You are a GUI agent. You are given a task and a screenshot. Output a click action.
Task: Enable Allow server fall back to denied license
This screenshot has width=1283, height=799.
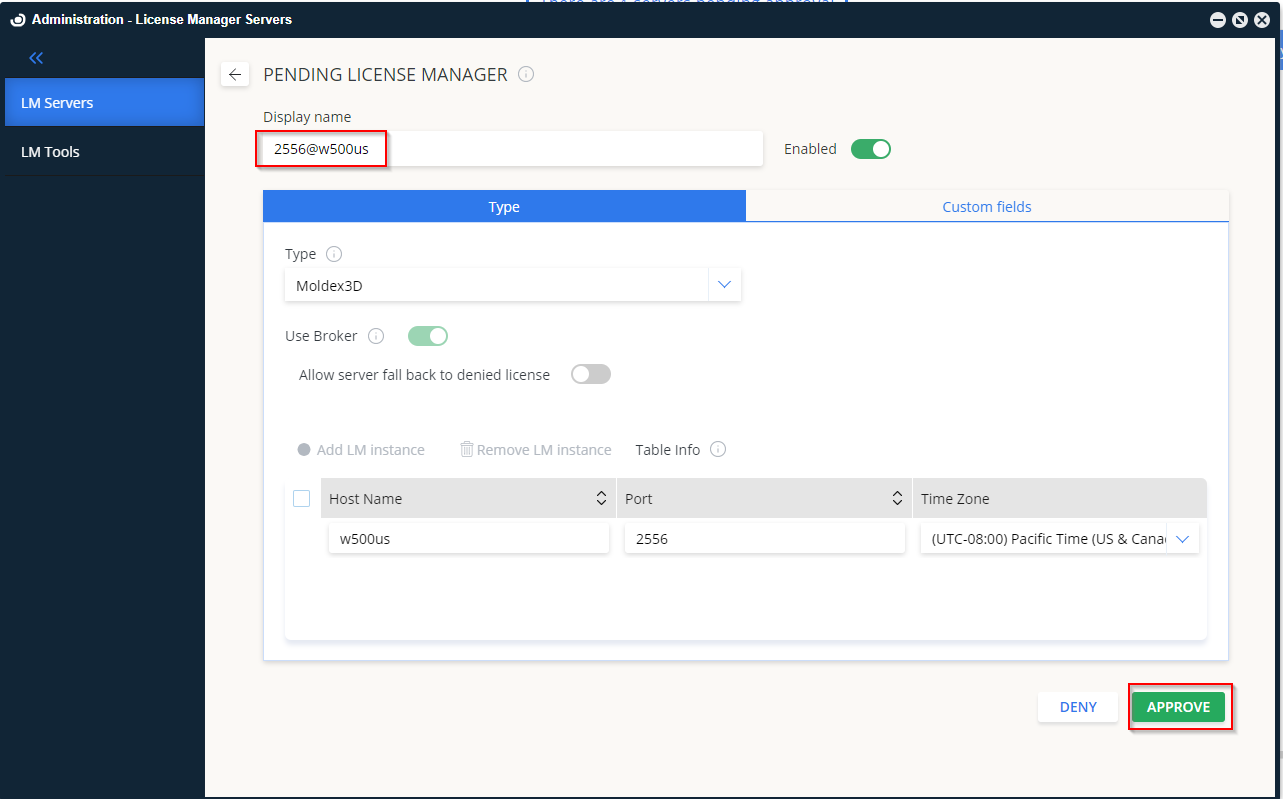point(590,373)
